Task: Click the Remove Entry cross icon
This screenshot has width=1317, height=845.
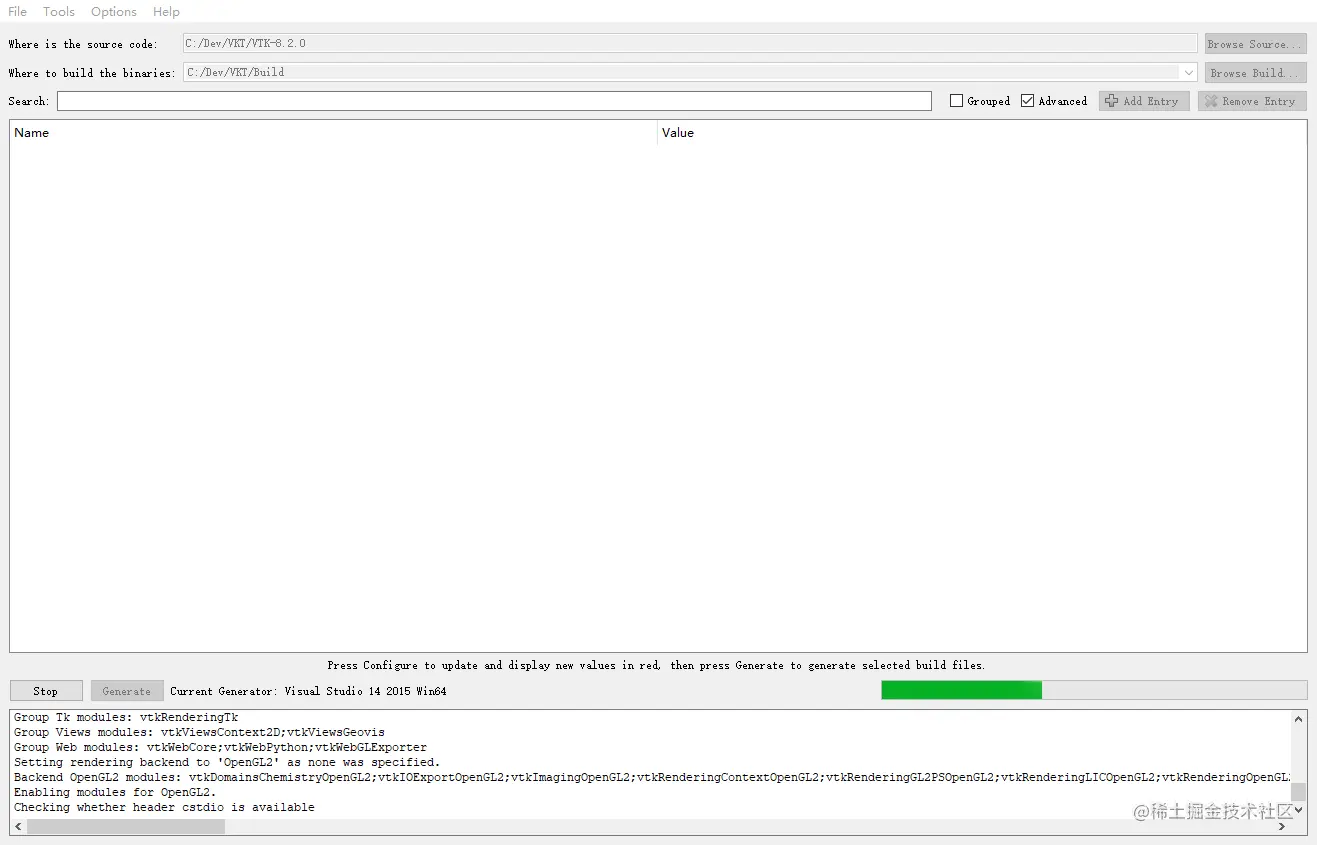Action: point(1211,101)
